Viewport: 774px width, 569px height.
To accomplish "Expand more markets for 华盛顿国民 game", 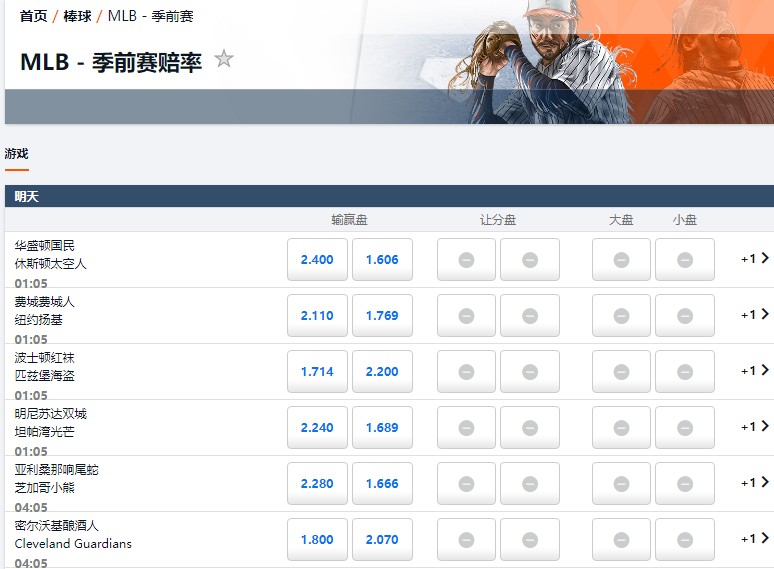I will pyautogui.click(x=754, y=259).
